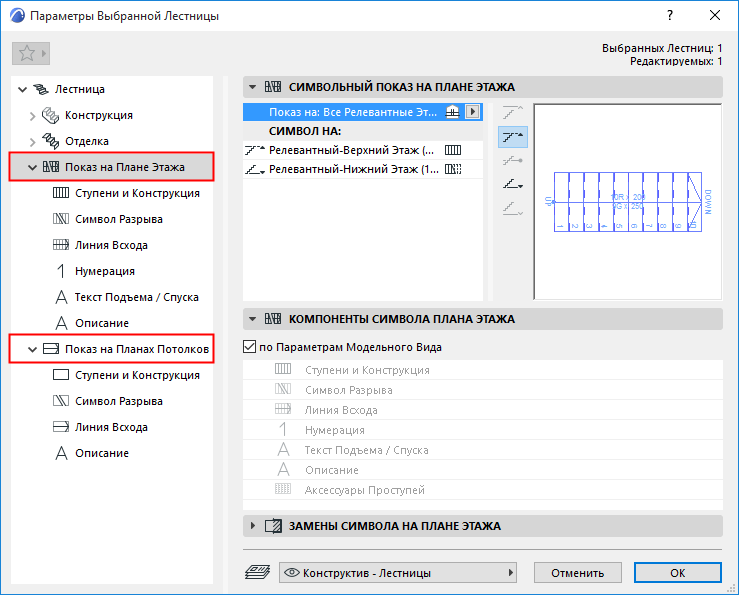
Task: Select Релевантный-Верхний Этаж row
Action: click(362, 150)
